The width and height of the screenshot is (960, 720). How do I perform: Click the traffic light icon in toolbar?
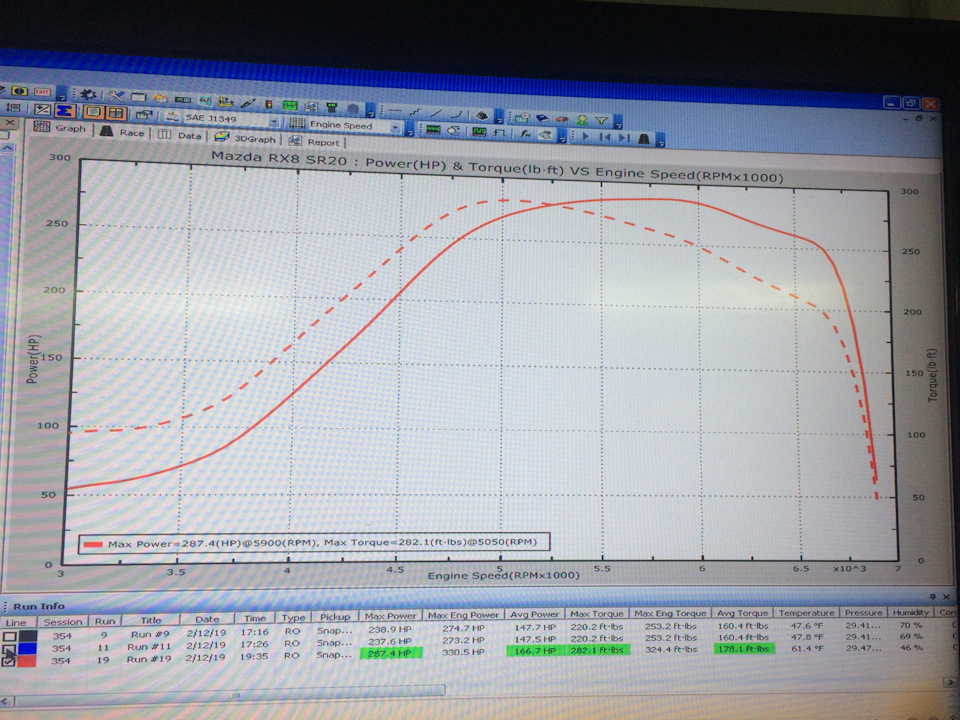point(269,104)
